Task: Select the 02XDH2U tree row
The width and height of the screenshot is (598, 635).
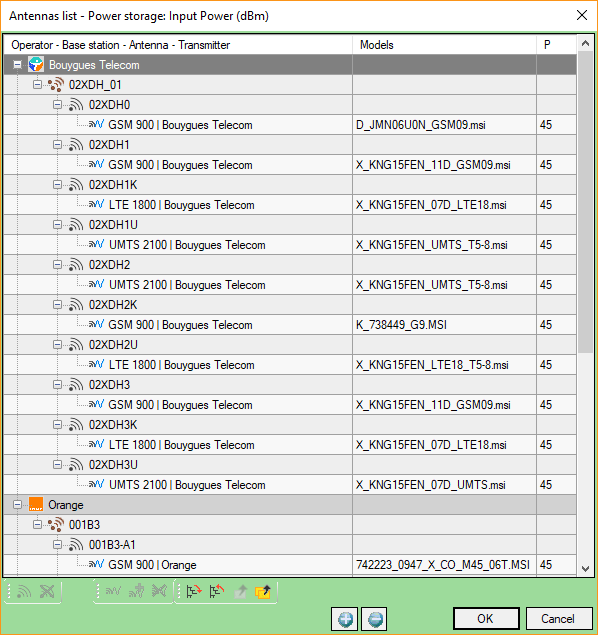Action: (x=290, y=345)
